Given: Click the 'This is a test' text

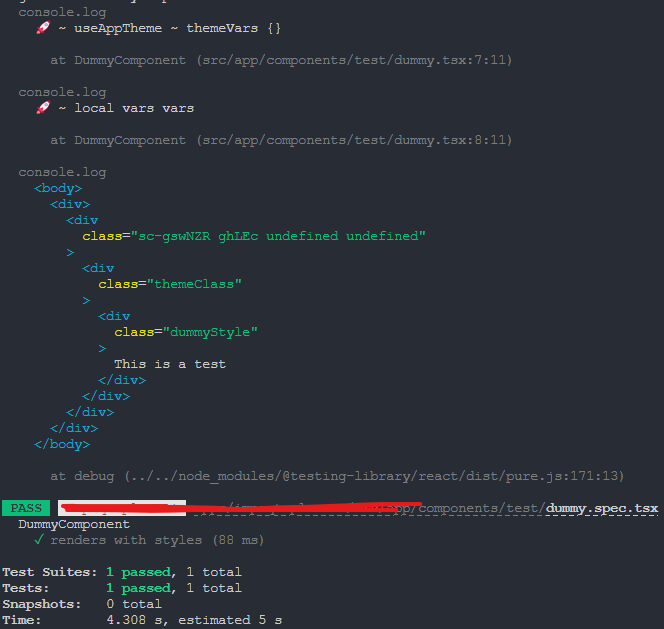Looking at the screenshot, I should tap(170, 364).
